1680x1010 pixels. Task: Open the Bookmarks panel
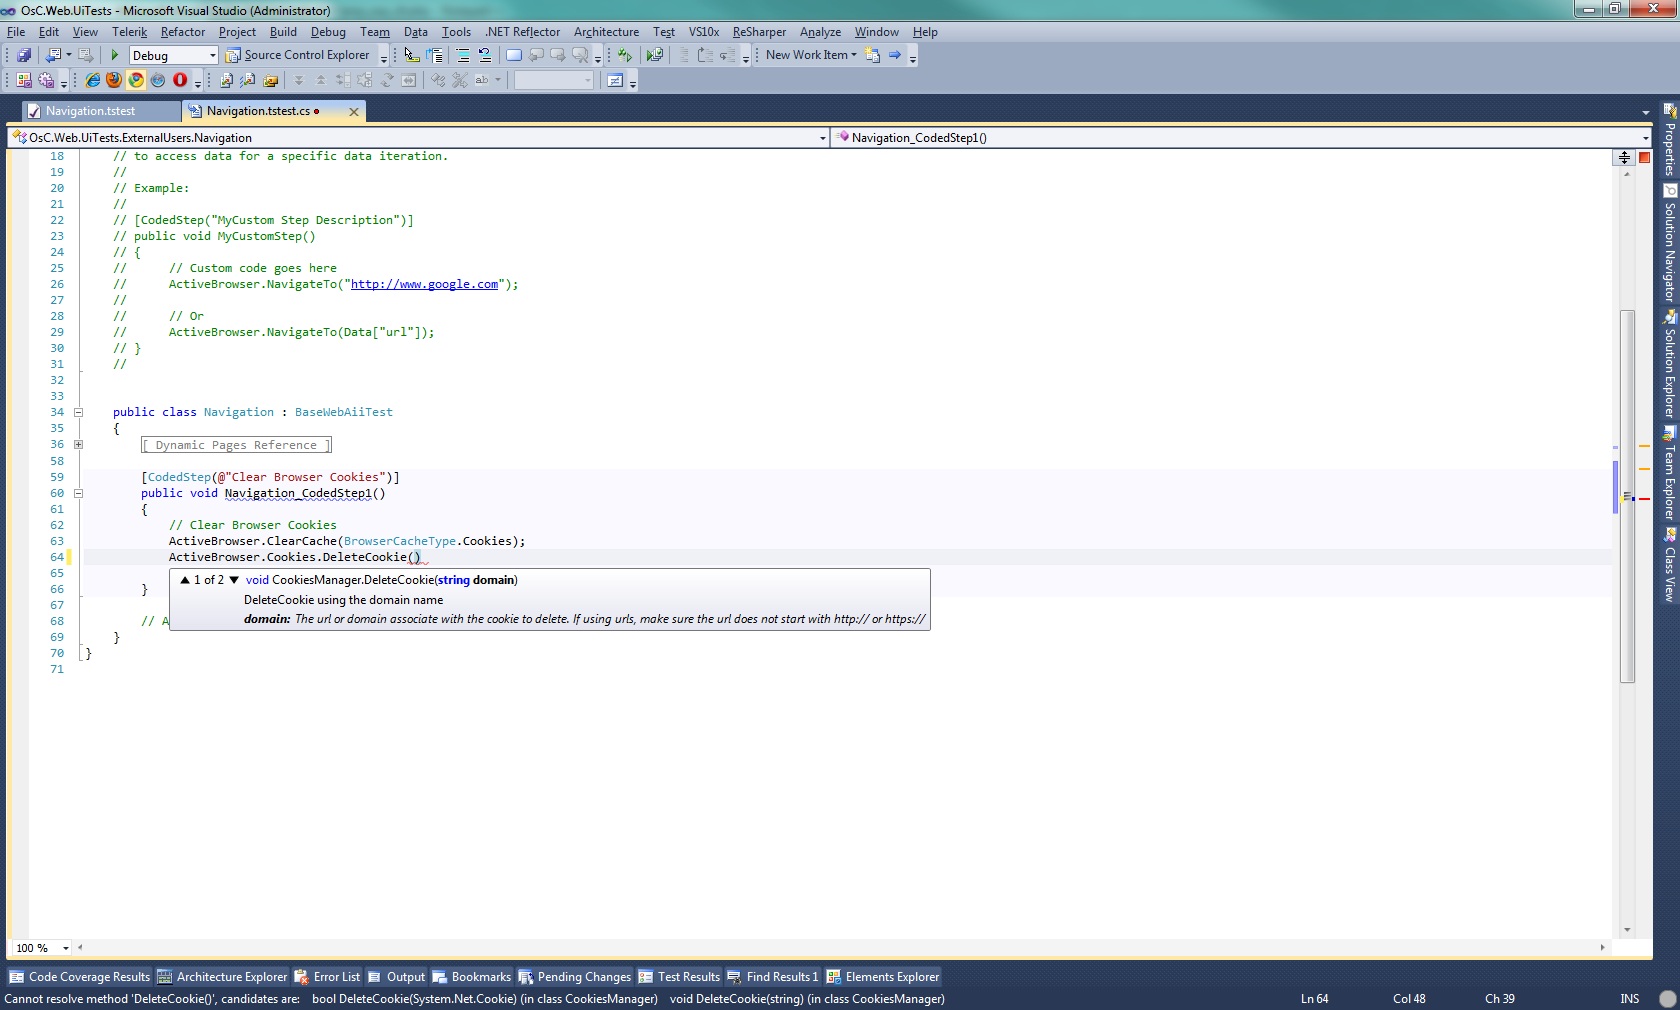click(471, 977)
